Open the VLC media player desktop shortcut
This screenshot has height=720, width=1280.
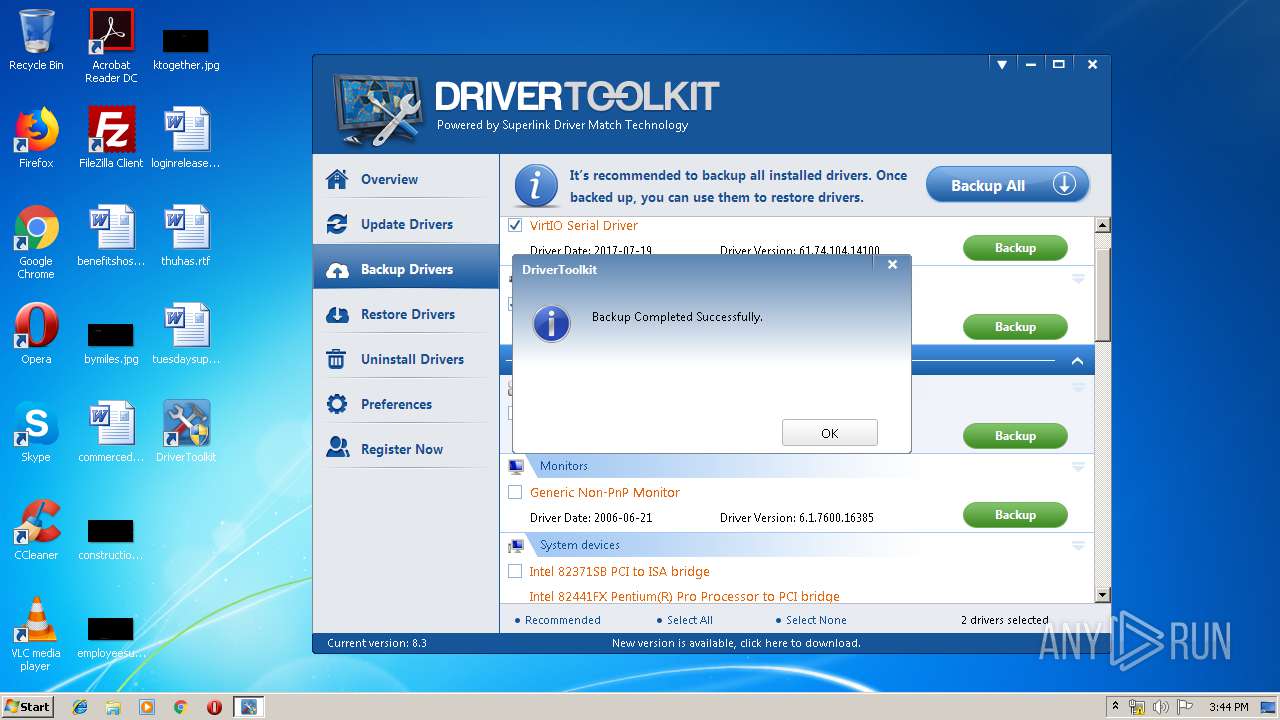coord(36,634)
